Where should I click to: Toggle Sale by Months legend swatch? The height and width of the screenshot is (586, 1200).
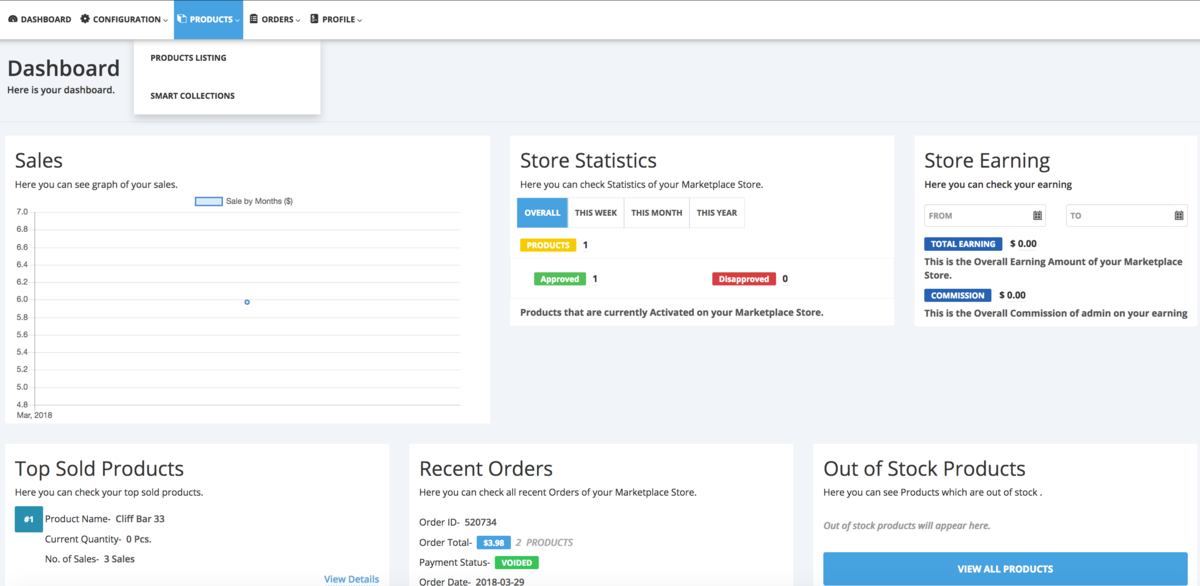[x=208, y=202]
